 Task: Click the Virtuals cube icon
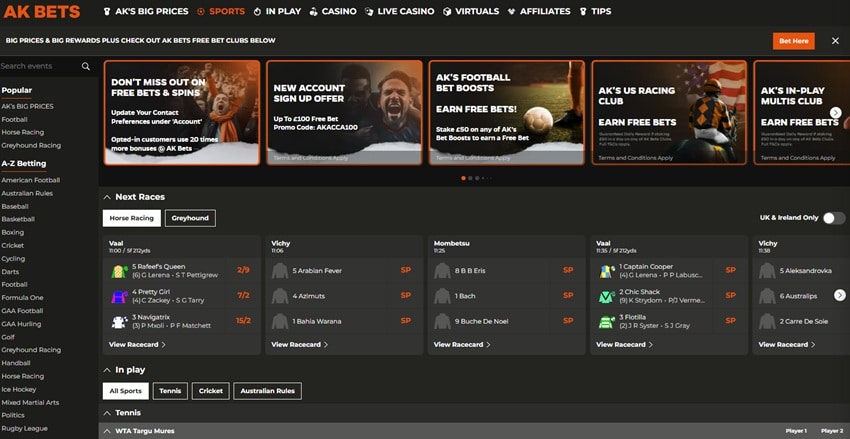(447, 11)
